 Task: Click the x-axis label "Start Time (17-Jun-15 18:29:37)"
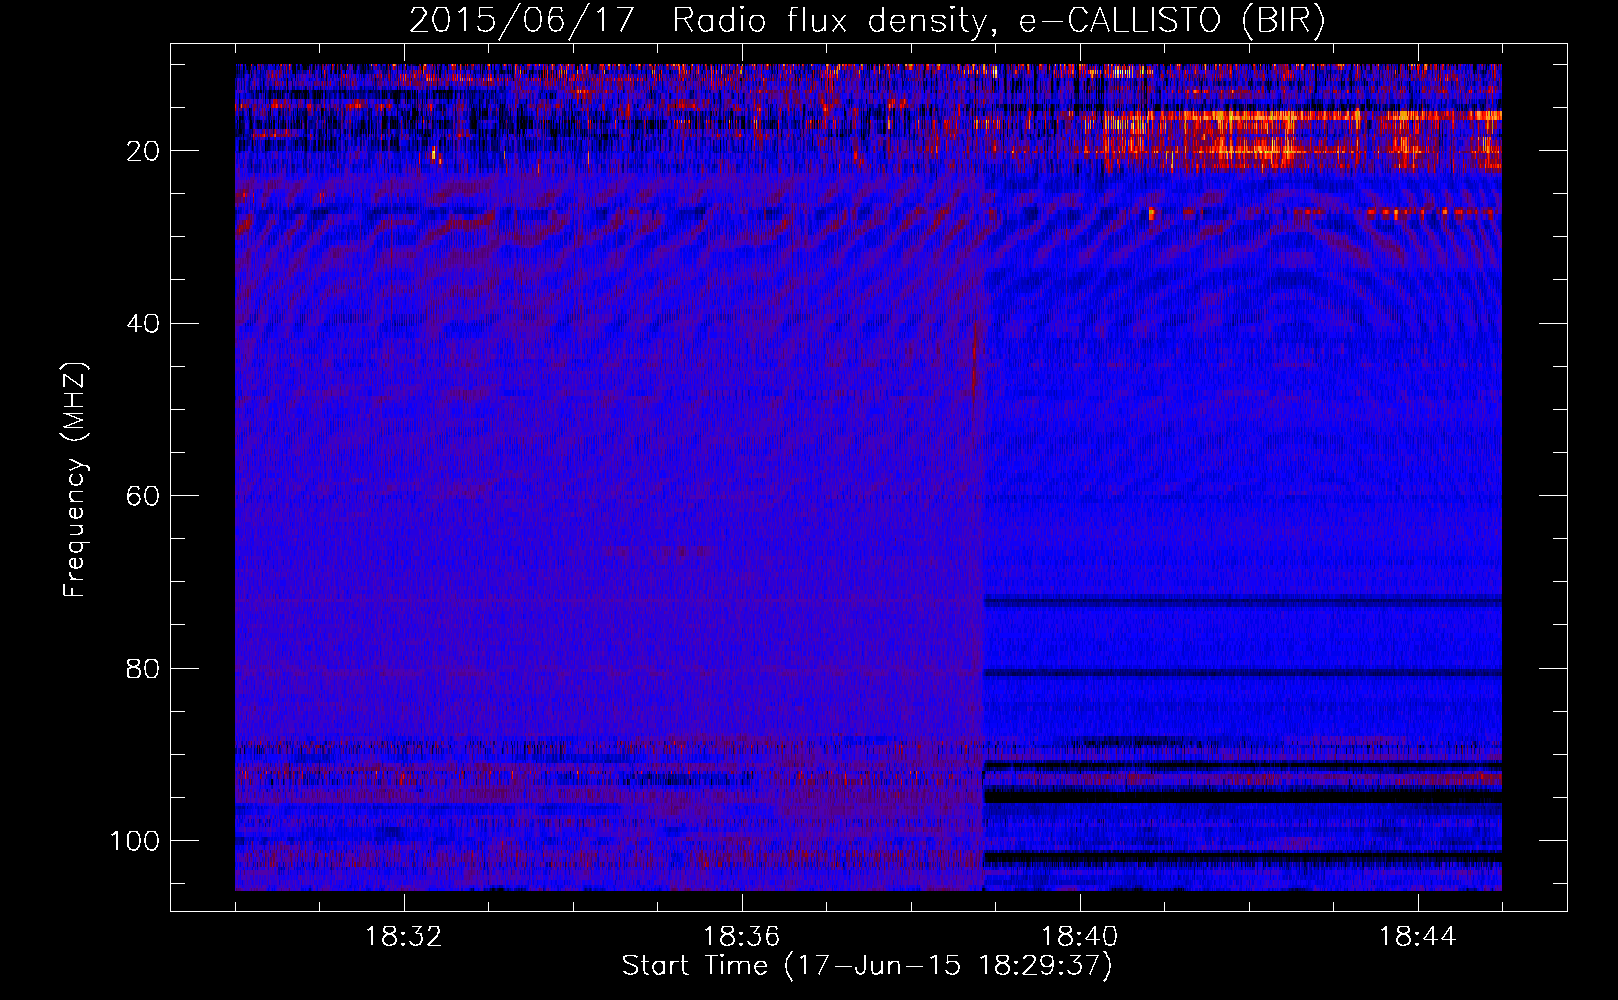[x=867, y=966]
